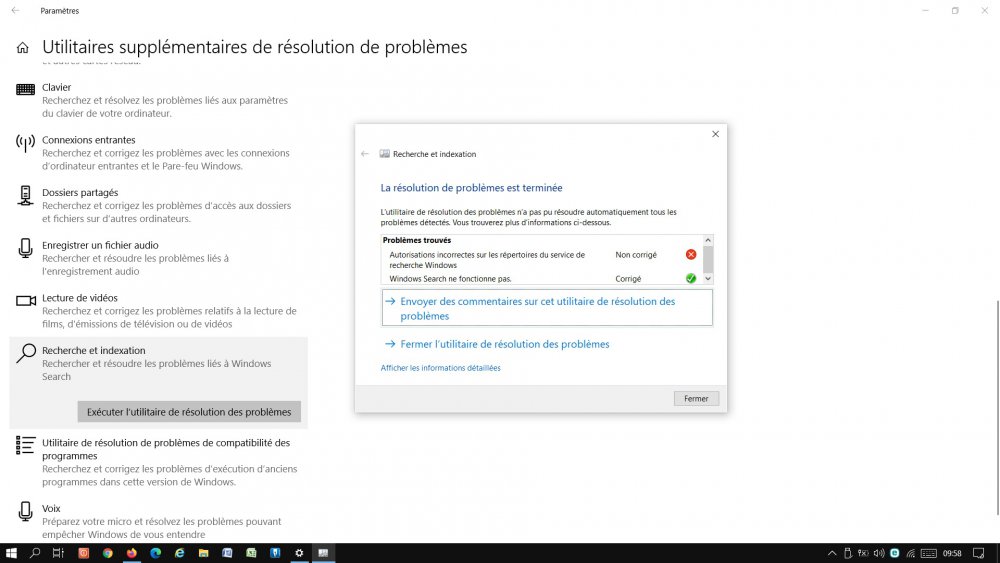
Task: Click the green Corrigé checkmark icon
Action: (691, 279)
